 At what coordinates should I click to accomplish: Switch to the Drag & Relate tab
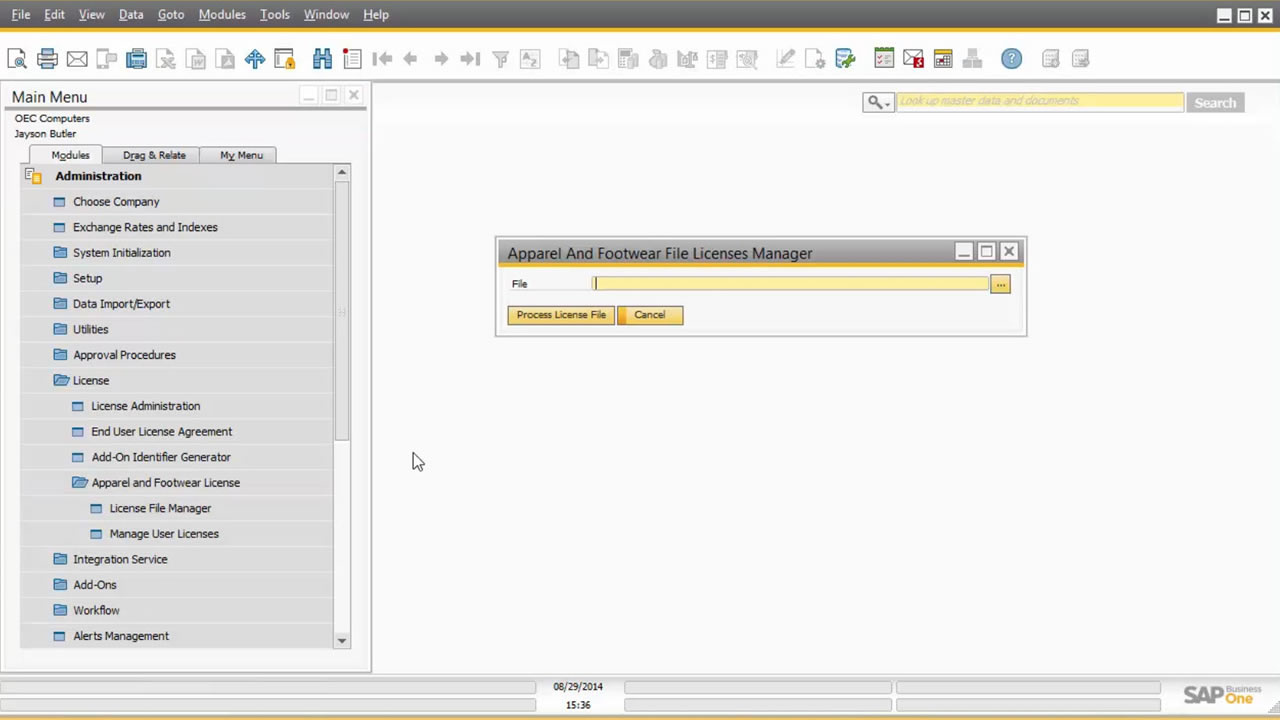pos(154,155)
